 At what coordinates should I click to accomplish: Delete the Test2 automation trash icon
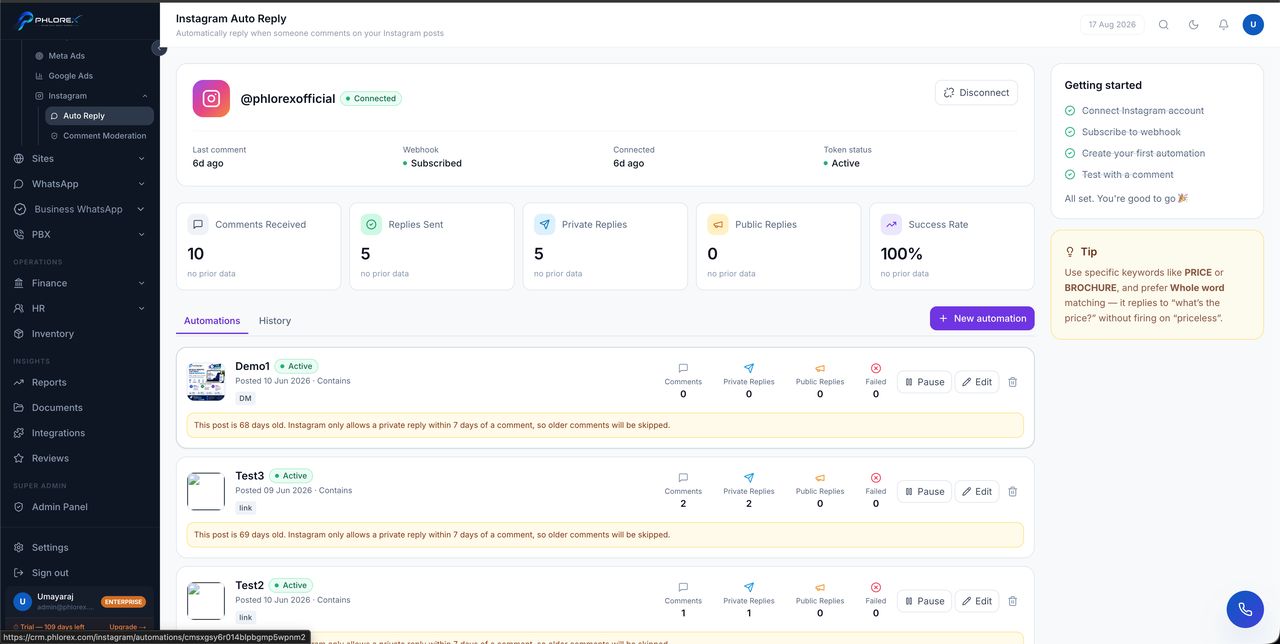[1012, 601]
